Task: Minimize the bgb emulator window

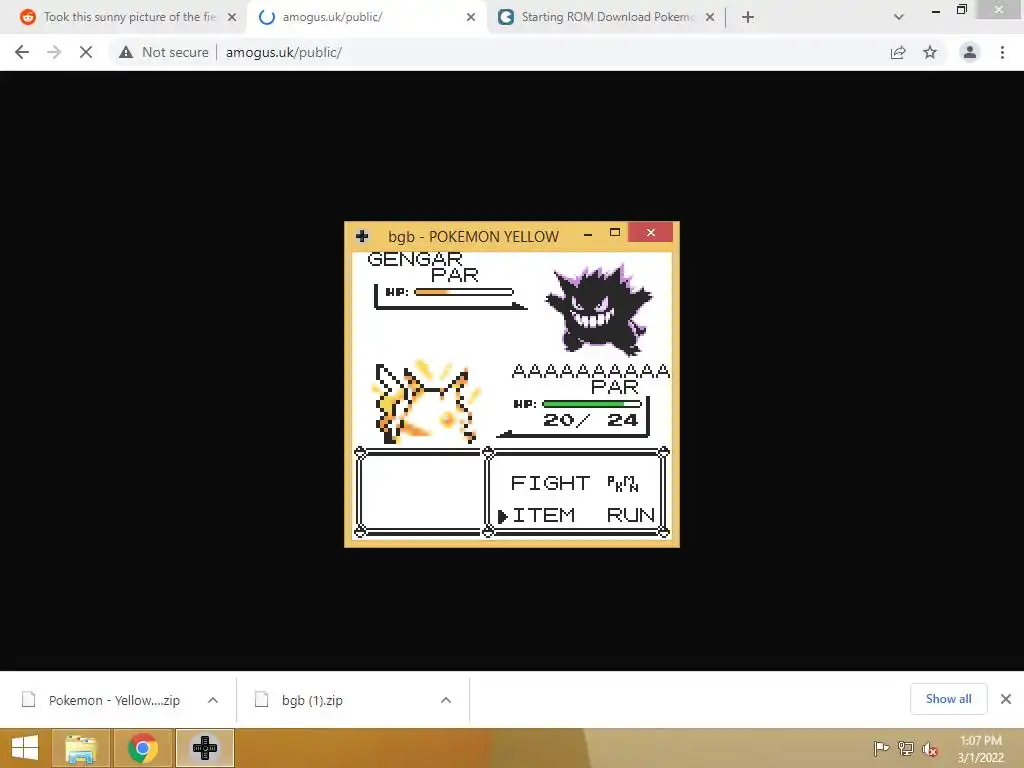Action: click(x=588, y=234)
